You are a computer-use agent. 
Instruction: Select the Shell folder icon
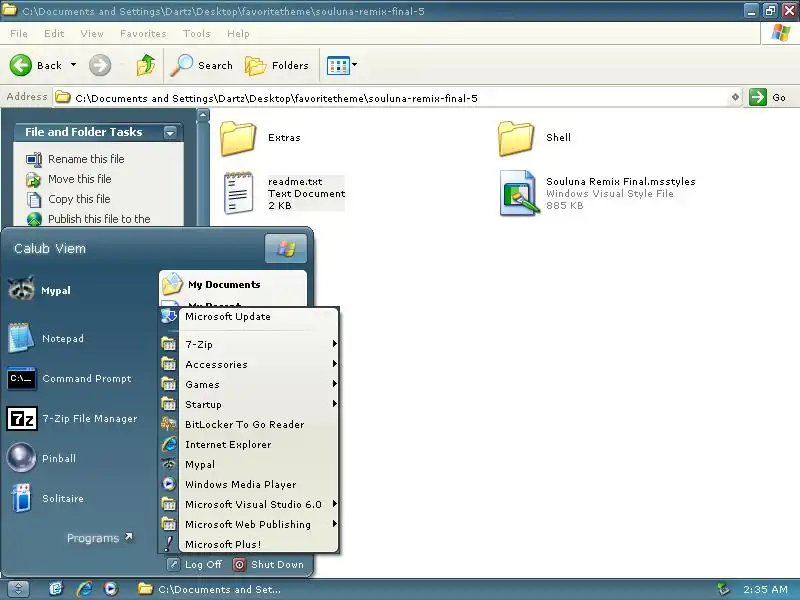tap(516, 138)
